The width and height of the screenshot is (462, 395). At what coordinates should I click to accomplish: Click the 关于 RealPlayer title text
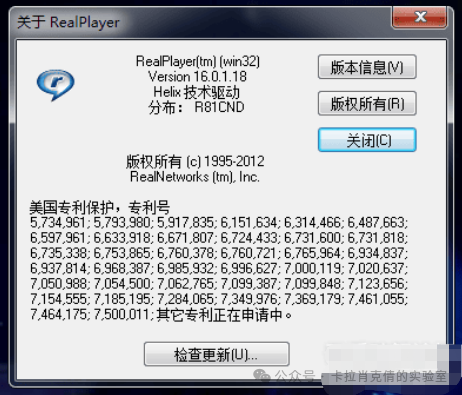tap(68, 22)
